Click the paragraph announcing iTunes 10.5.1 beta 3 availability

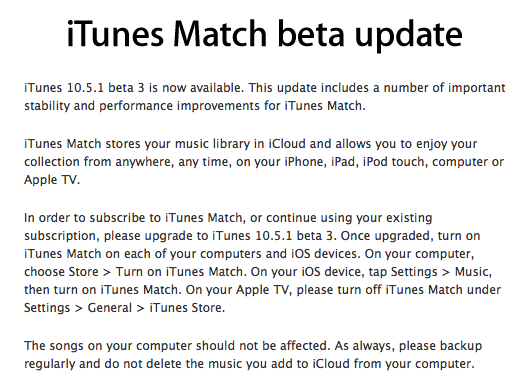265,97
